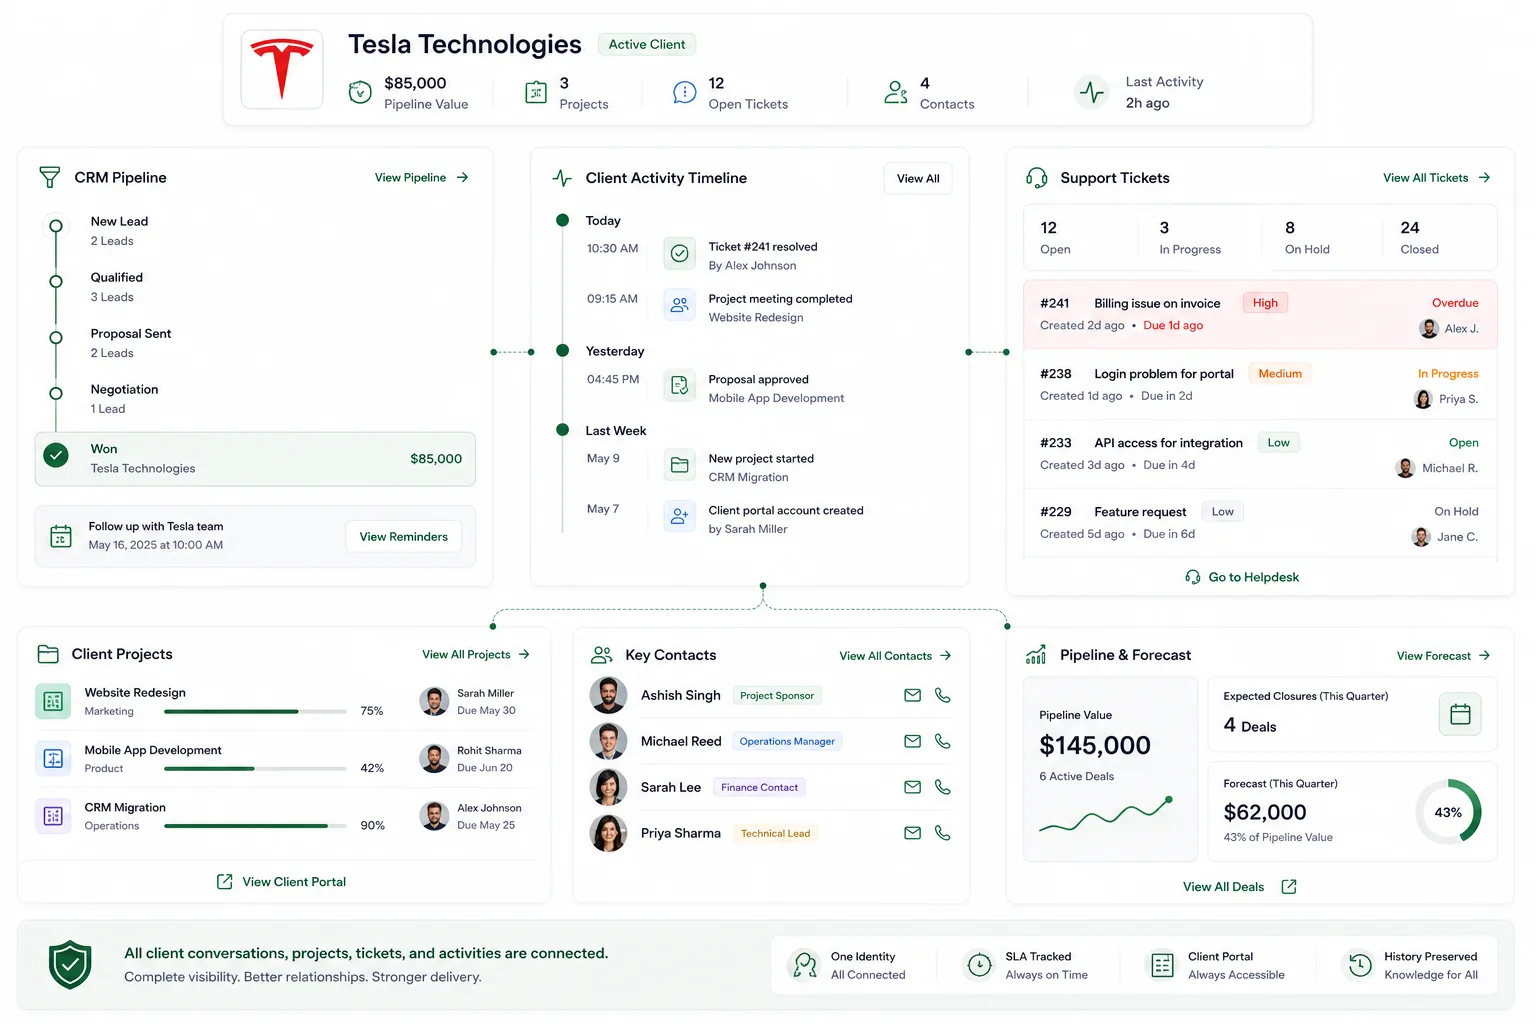This screenshot has width=1536, height=1024.
Task: Open ticket #241 Billing issue on invoice
Action: 1260,314
